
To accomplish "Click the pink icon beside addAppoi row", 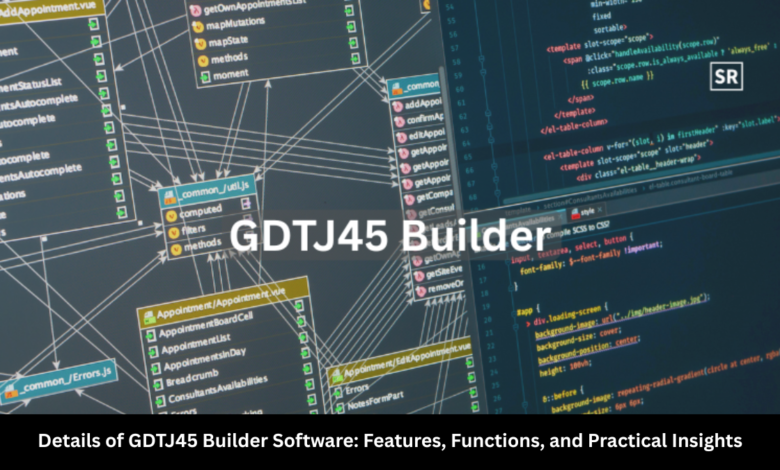I will 397,107.
